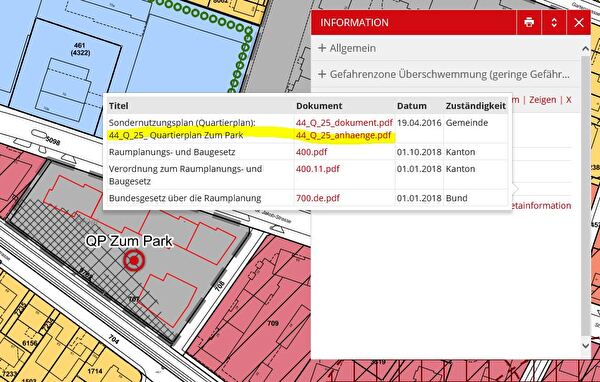Viewport: 600px width, 382px height.
Task: Open 44_Q_25_dokument.pdf
Action: point(344,122)
